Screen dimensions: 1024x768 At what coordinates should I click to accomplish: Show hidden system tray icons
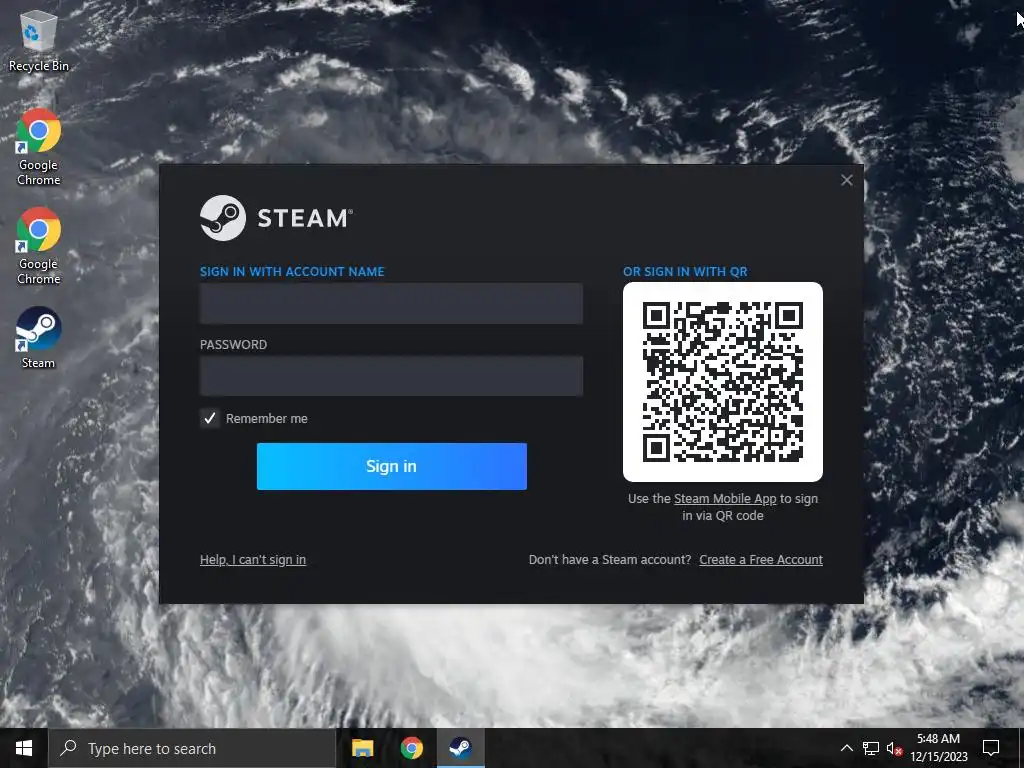(x=846, y=748)
